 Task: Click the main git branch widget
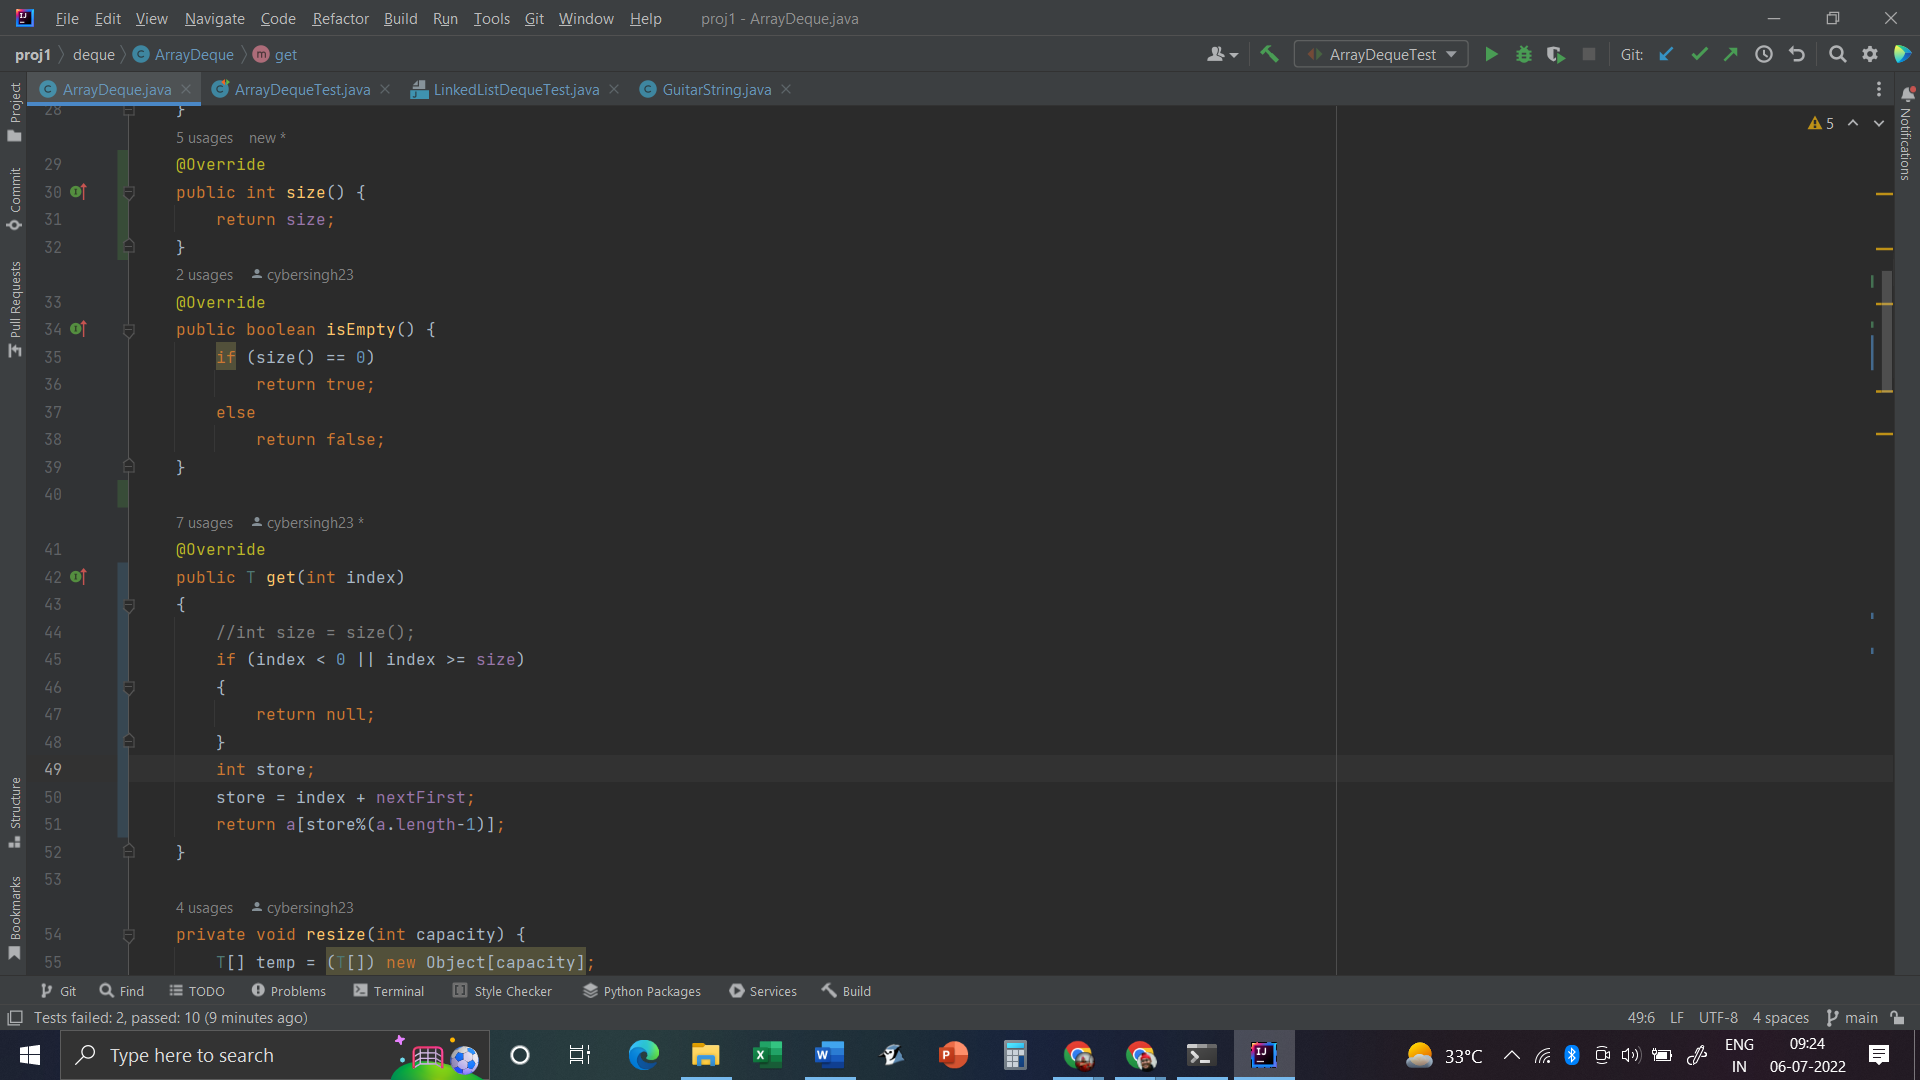pos(1851,1018)
